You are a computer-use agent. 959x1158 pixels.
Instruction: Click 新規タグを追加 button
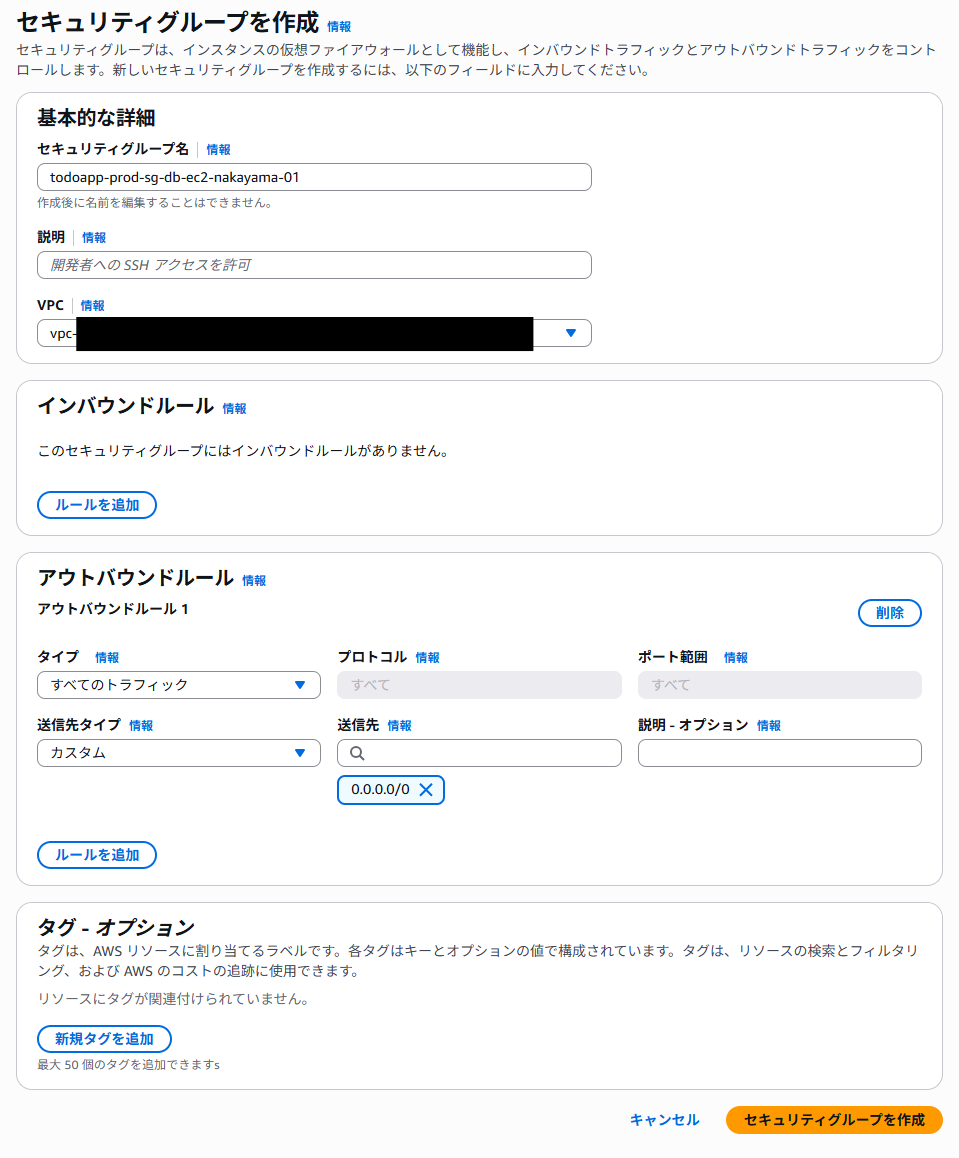pyautogui.click(x=104, y=1039)
